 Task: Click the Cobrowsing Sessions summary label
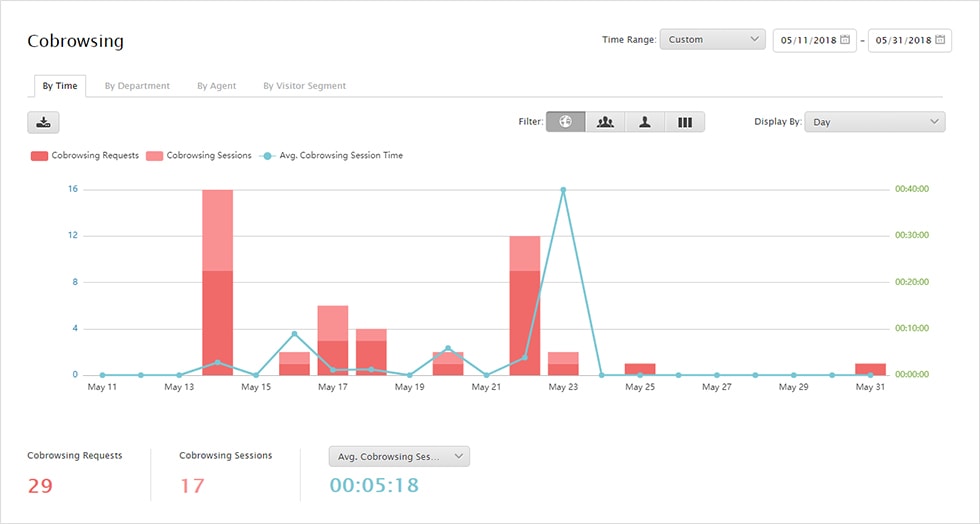click(x=226, y=456)
